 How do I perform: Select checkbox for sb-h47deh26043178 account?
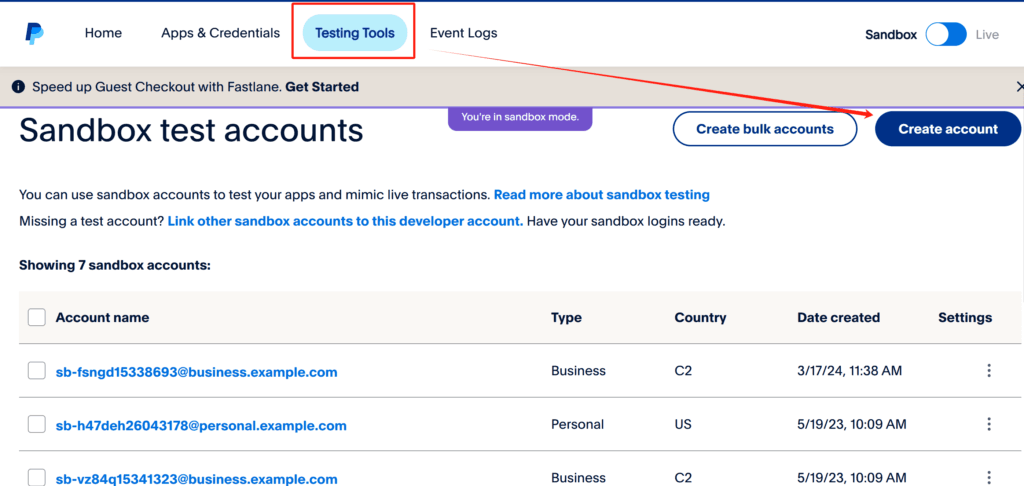click(x=37, y=425)
